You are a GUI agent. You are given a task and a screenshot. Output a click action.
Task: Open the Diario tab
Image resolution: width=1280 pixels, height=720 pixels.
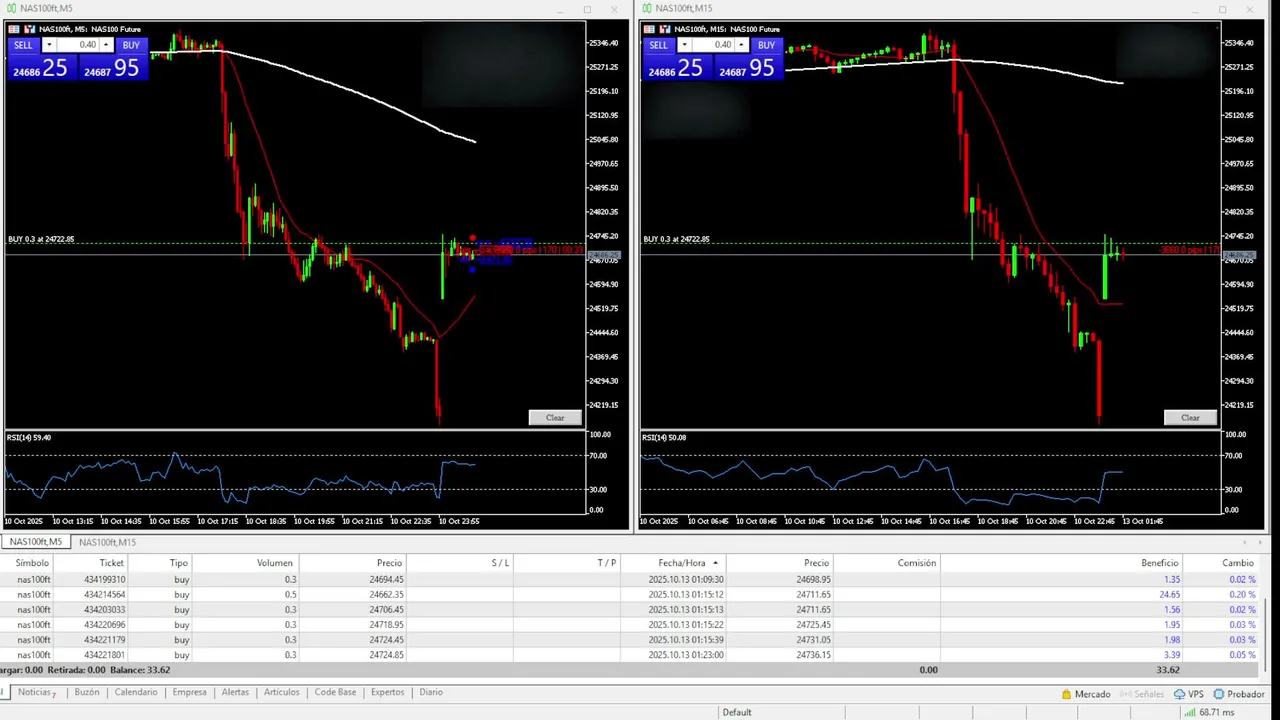(x=431, y=692)
